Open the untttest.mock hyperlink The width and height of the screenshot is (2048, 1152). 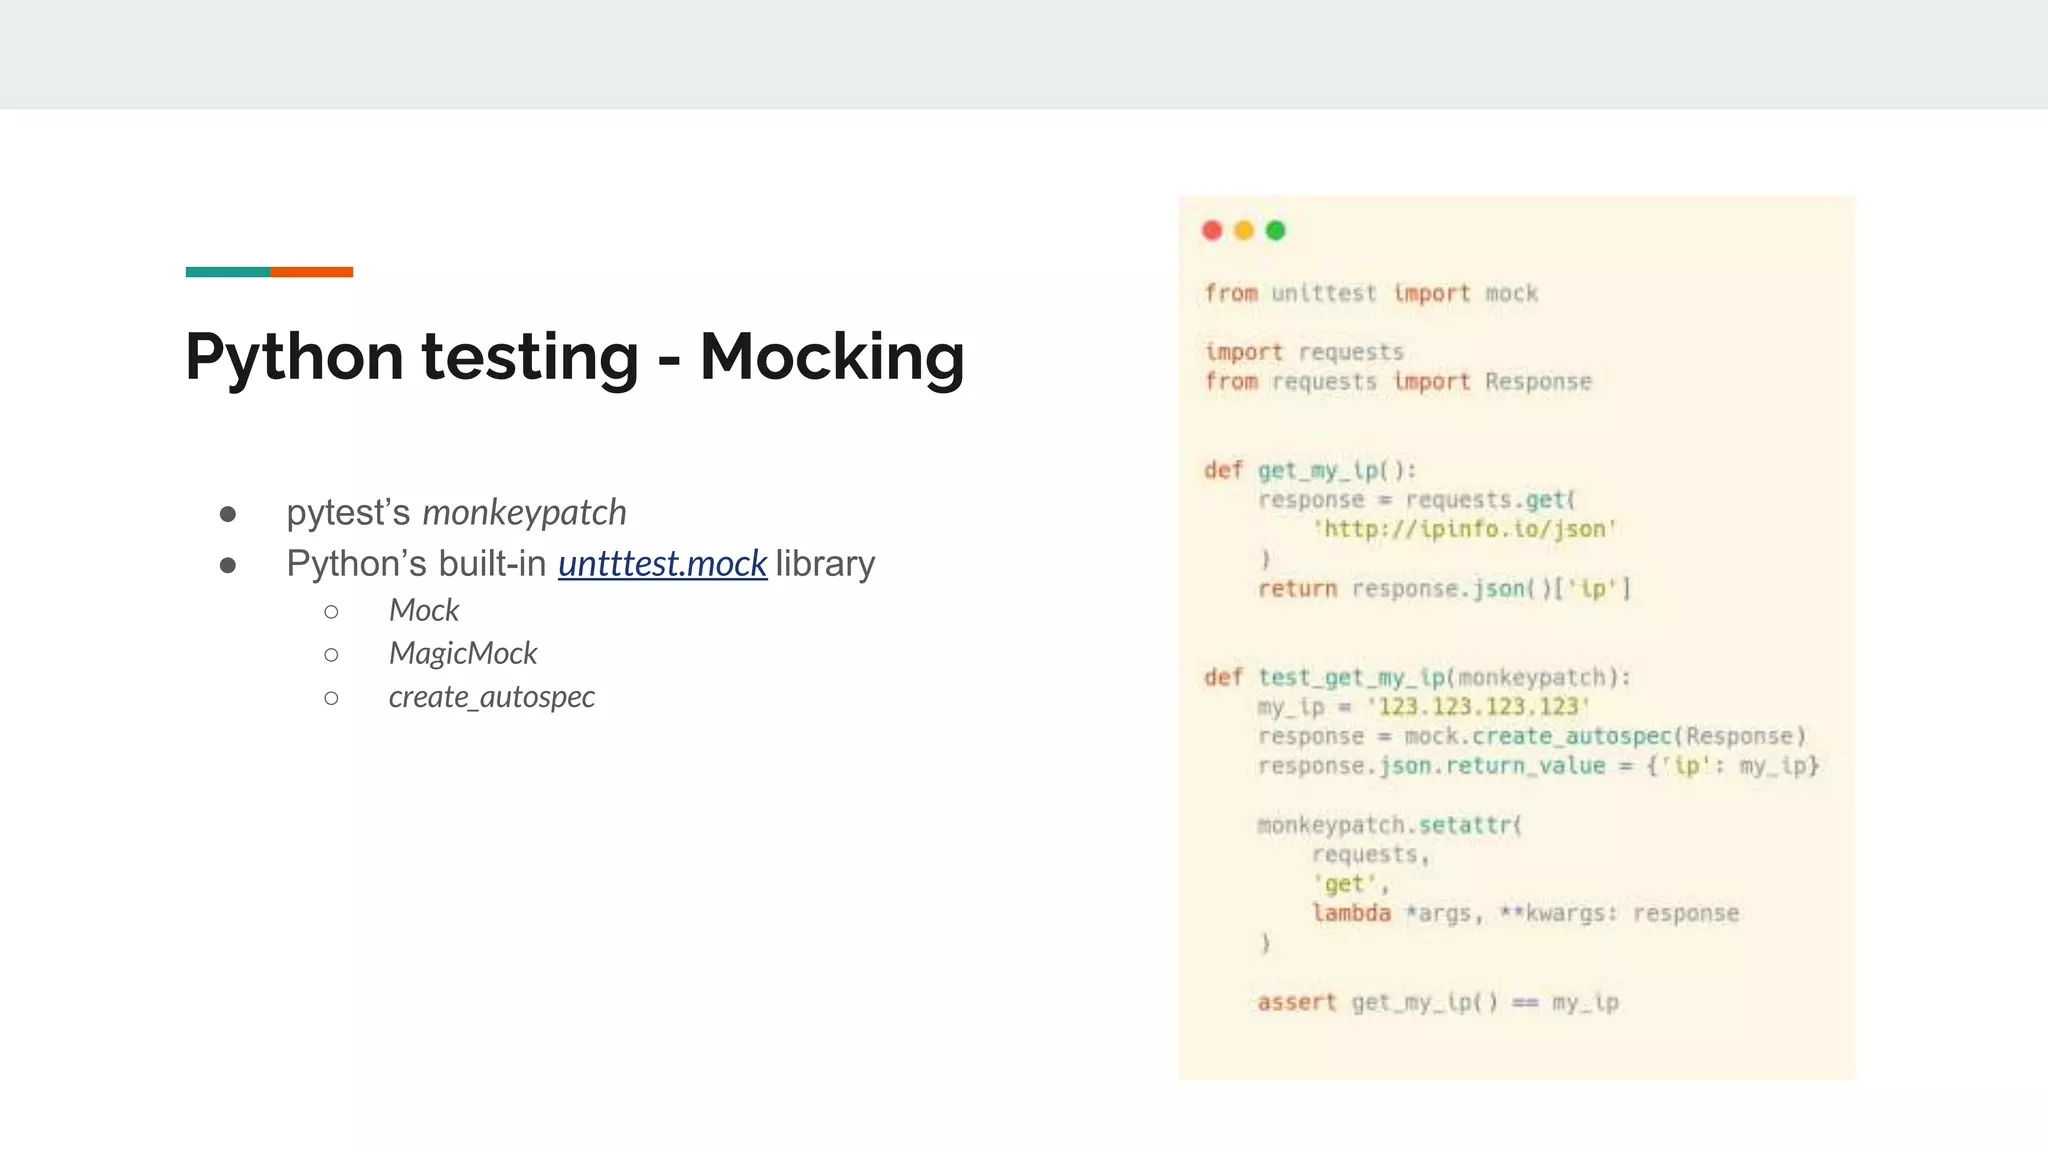tap(662, 564)
